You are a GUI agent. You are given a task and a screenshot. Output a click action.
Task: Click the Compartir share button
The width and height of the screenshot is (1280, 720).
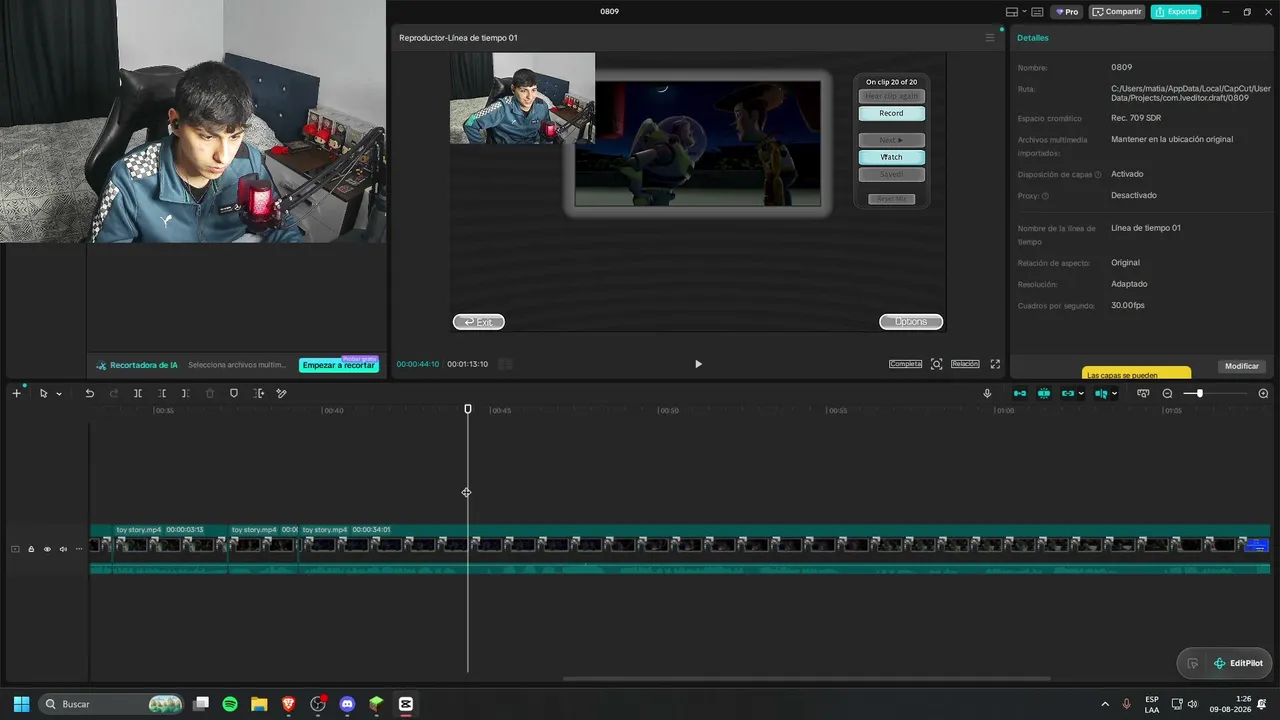[1117, 12]
